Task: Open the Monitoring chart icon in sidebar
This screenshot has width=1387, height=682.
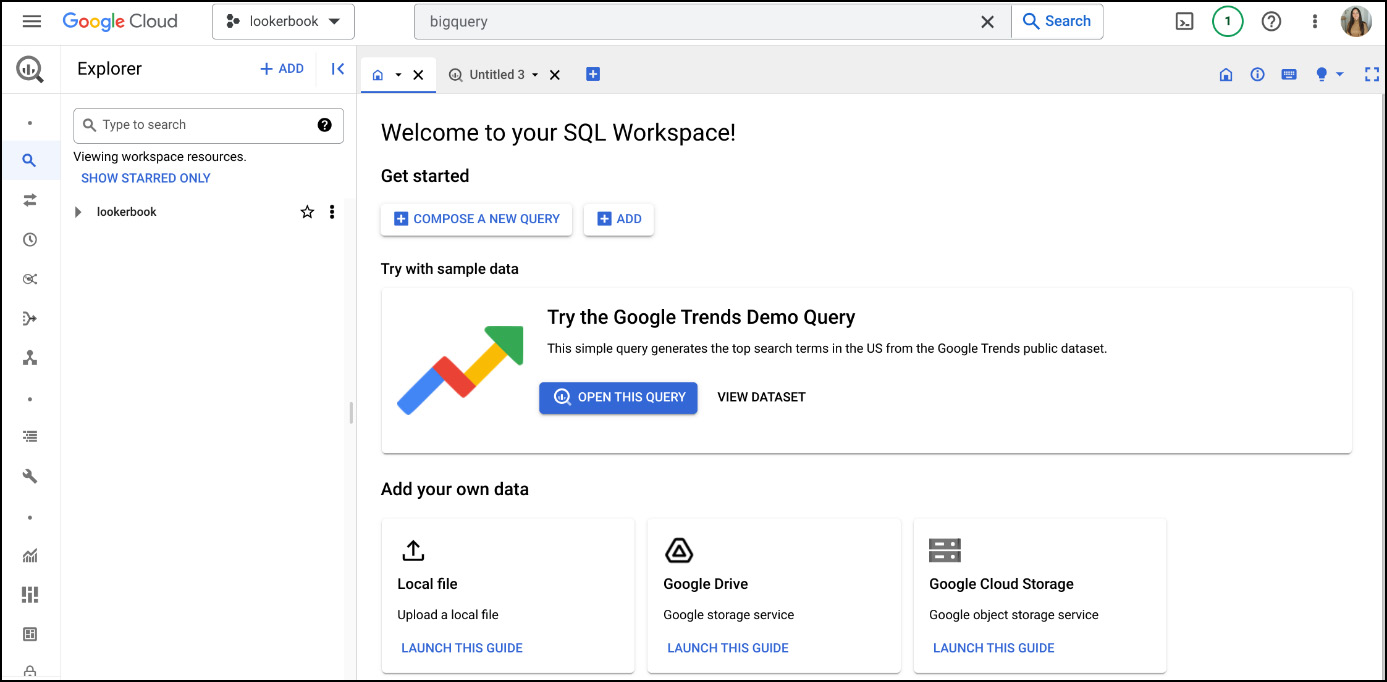Action: click(30, 556)
